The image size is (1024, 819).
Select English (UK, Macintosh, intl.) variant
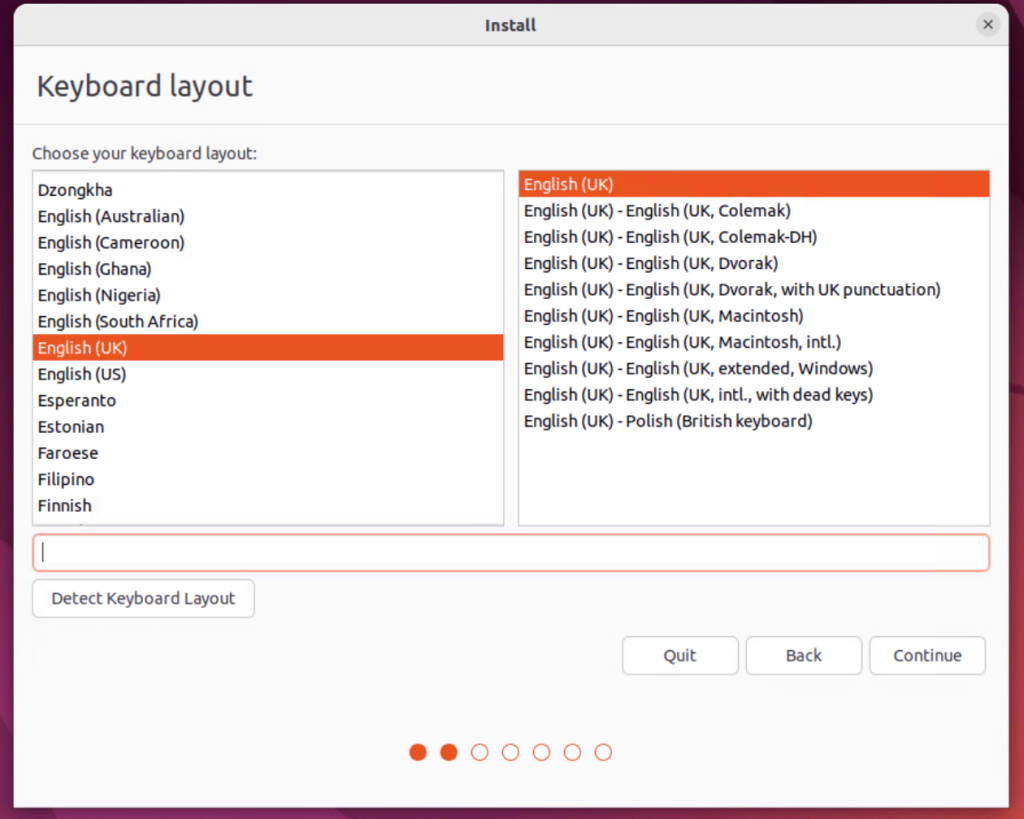[754, 342]
